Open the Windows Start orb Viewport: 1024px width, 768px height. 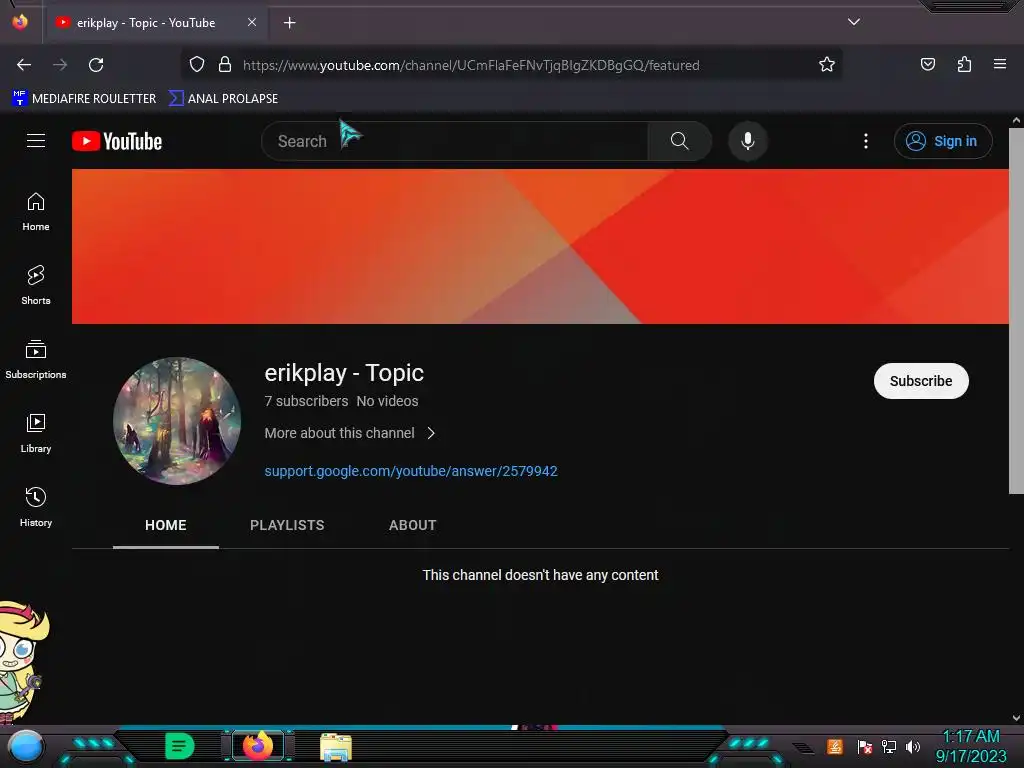pos(25,746)
